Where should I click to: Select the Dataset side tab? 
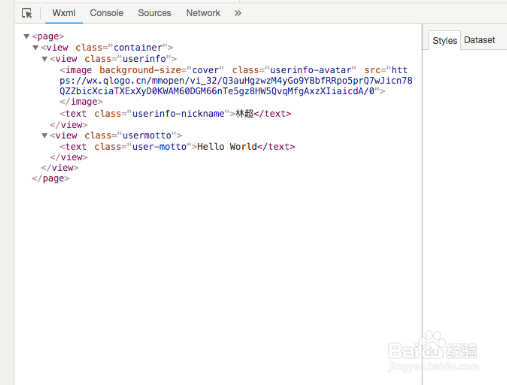point(479,40)
